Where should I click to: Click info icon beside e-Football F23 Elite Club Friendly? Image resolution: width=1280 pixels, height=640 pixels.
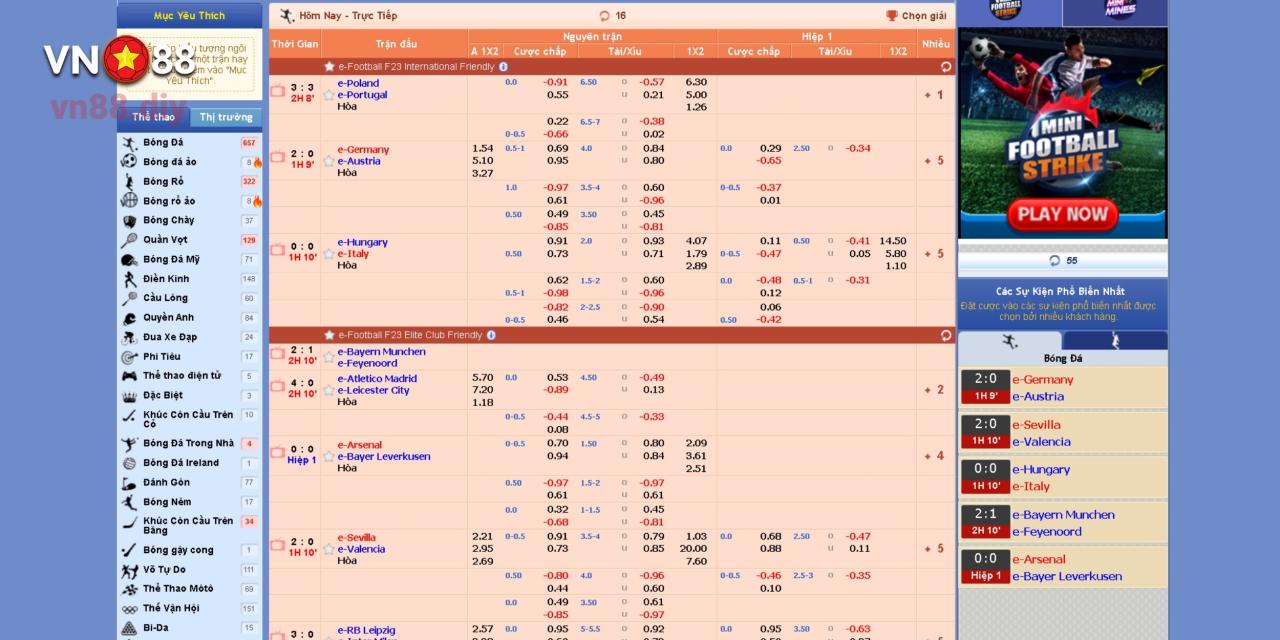point(491,335)
